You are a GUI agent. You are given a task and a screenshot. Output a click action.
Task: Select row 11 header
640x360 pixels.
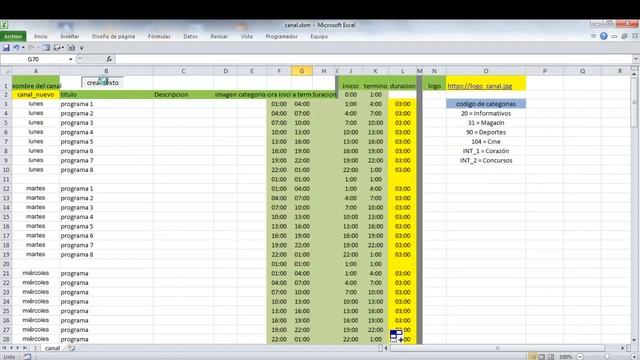click(6, 179)
